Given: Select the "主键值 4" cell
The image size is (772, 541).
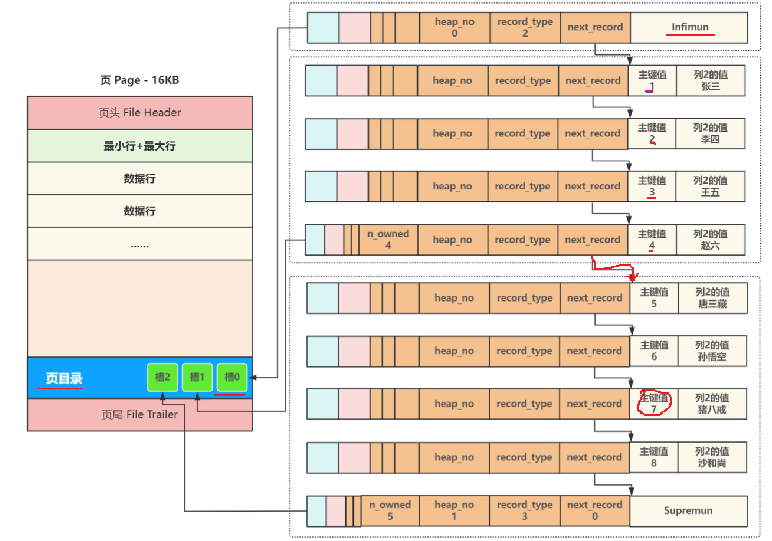Looking at the screenshot, I should [652, 240].
